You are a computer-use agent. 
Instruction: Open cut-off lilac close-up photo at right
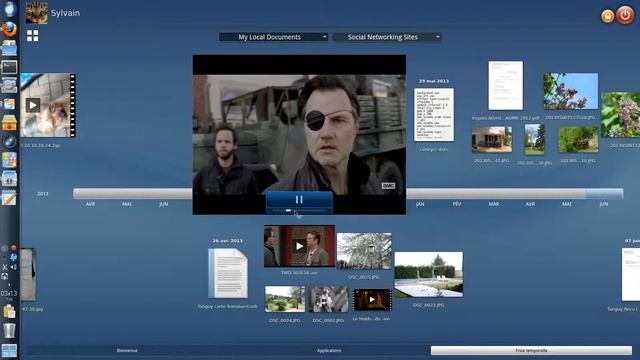click(620, 115)
